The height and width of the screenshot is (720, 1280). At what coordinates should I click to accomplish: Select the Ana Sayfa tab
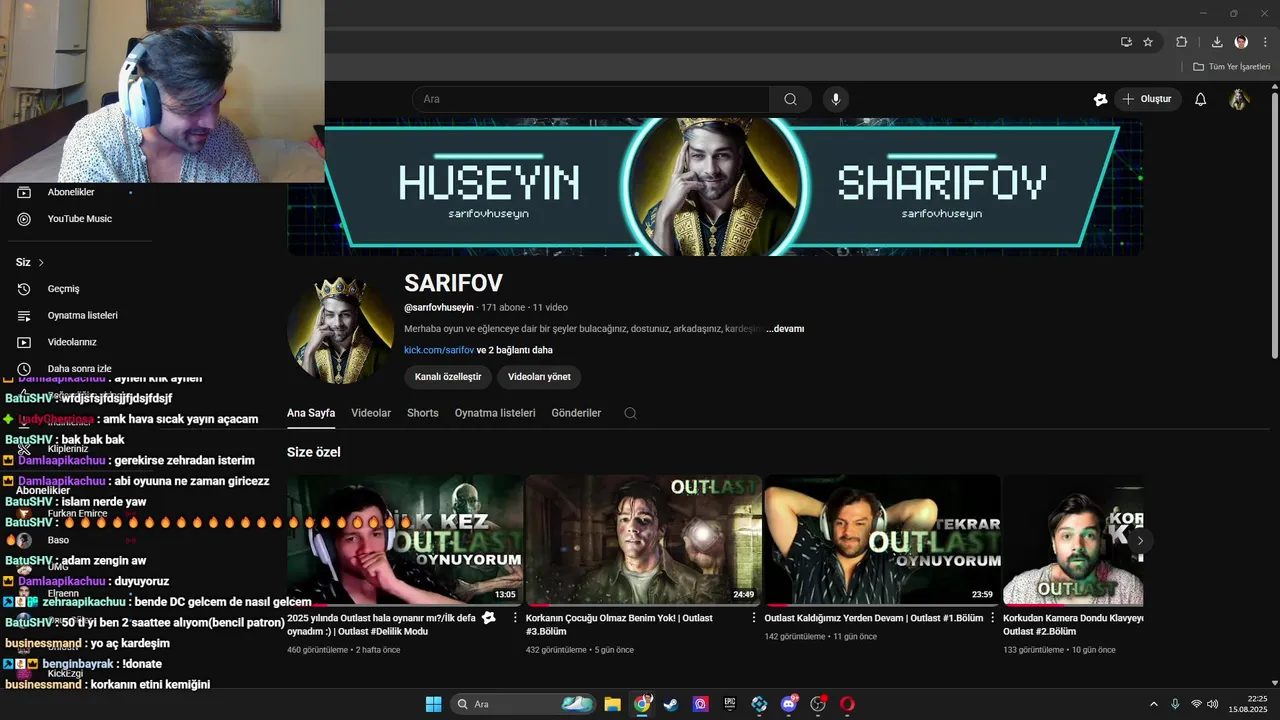[311, 413]
